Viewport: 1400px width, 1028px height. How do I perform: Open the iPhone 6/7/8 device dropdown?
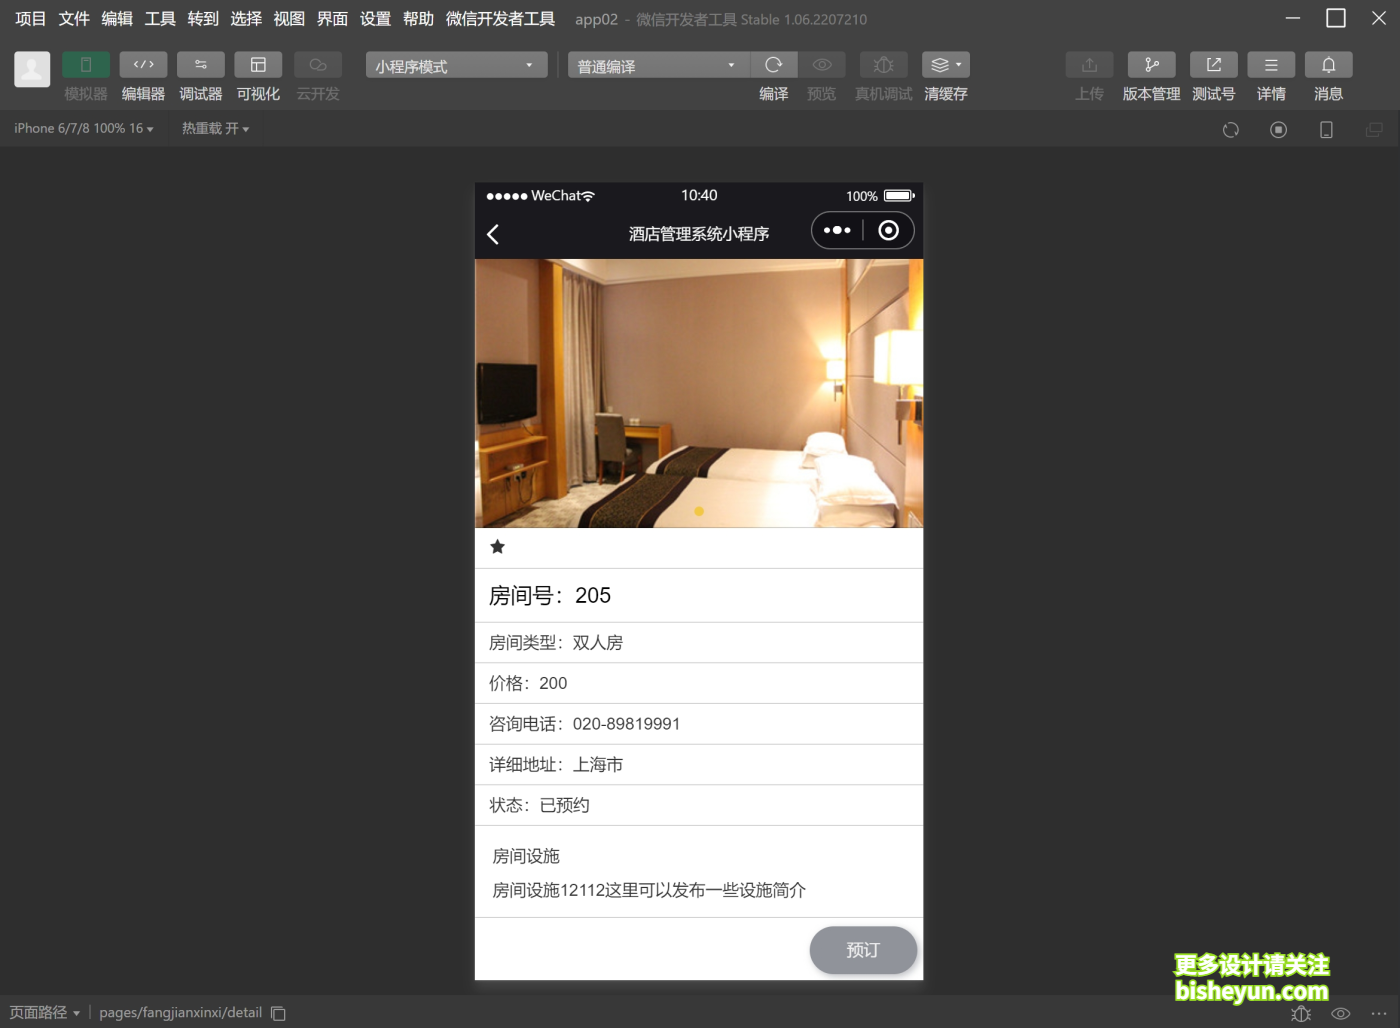tap(83, 128)
